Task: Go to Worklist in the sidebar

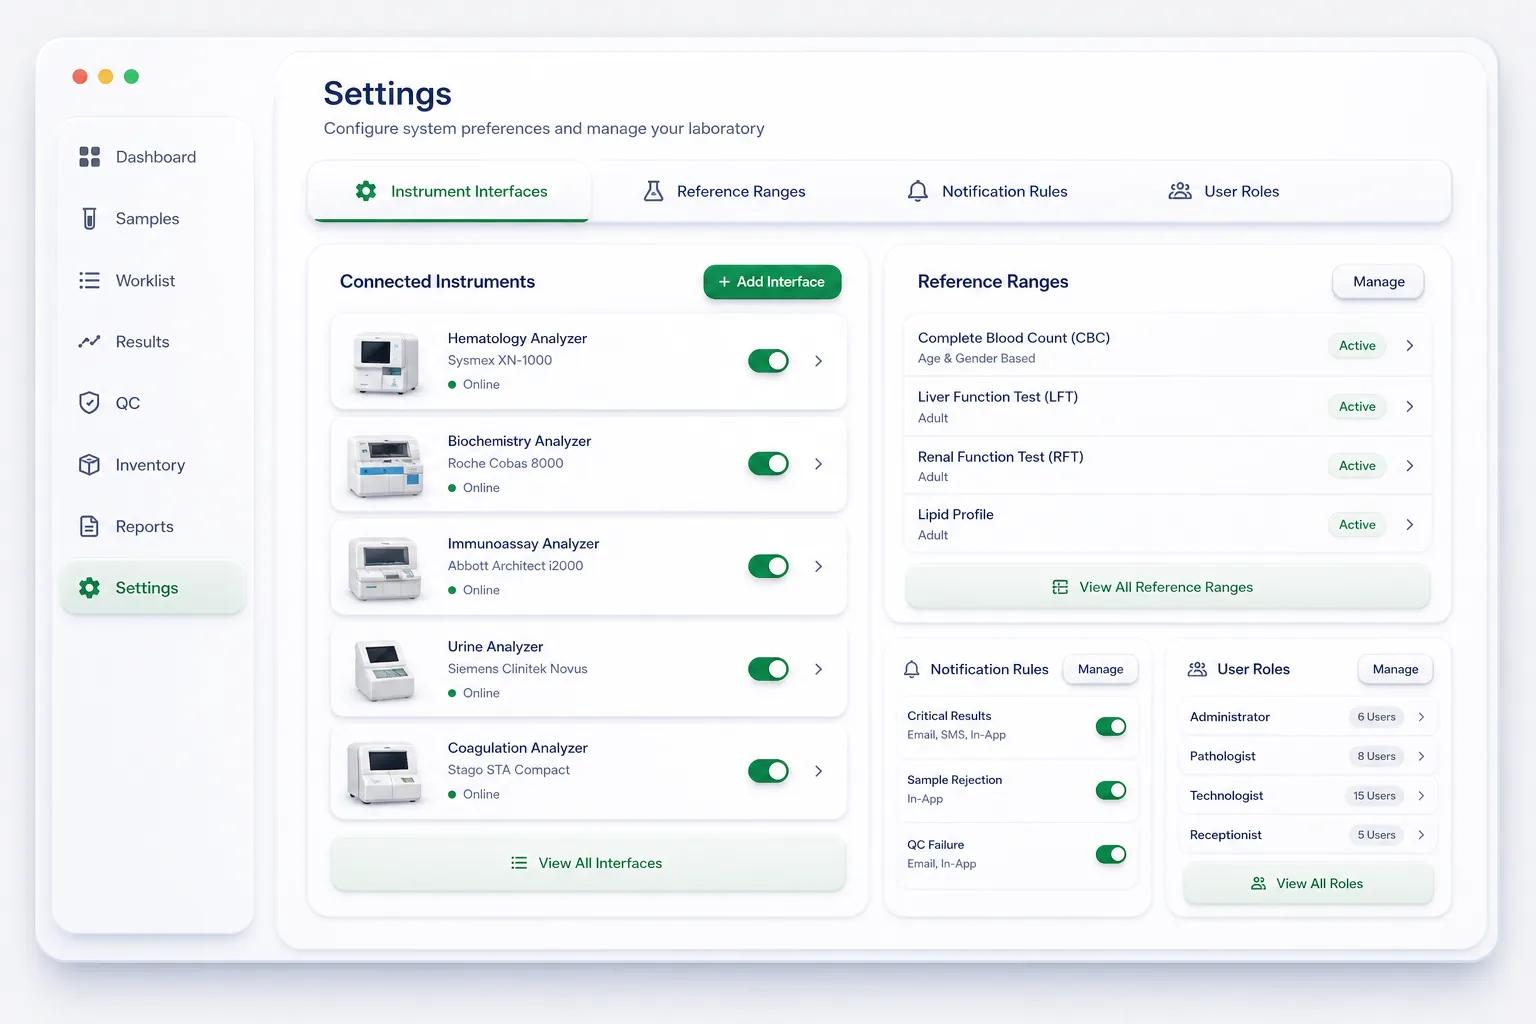Action: [x=152, y=281]
